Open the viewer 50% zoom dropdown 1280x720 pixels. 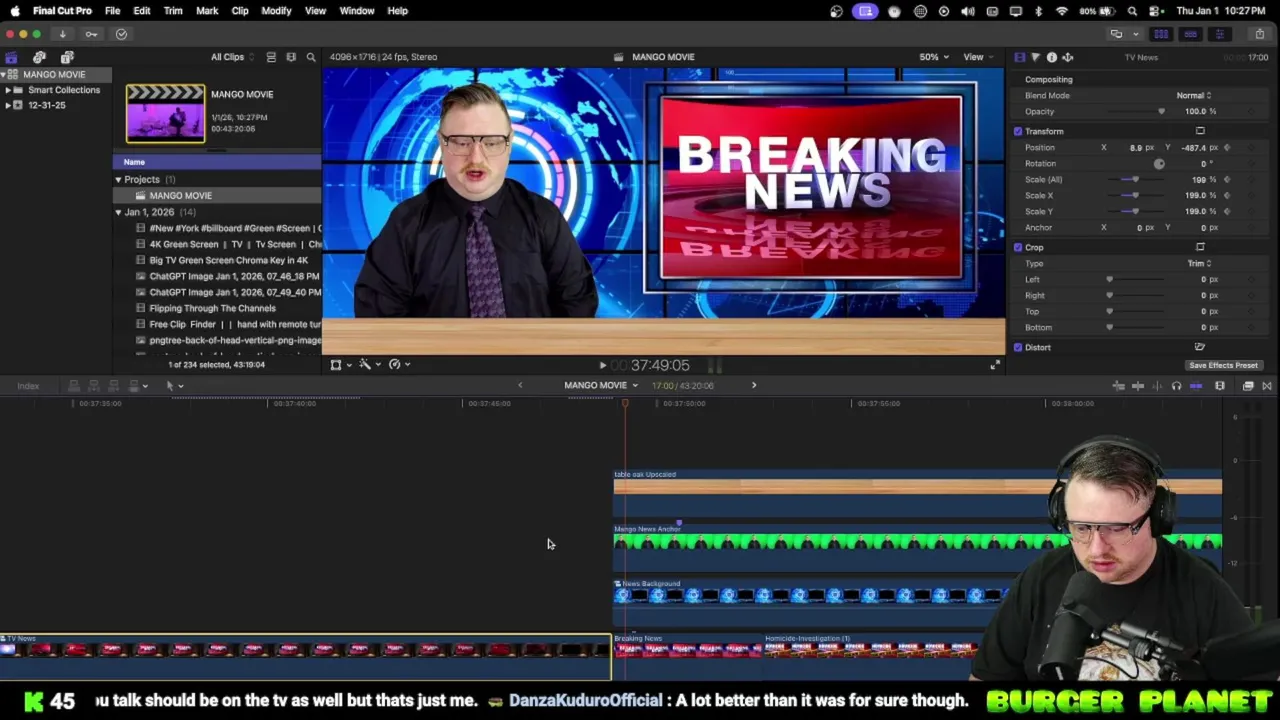tap(933, 57)
